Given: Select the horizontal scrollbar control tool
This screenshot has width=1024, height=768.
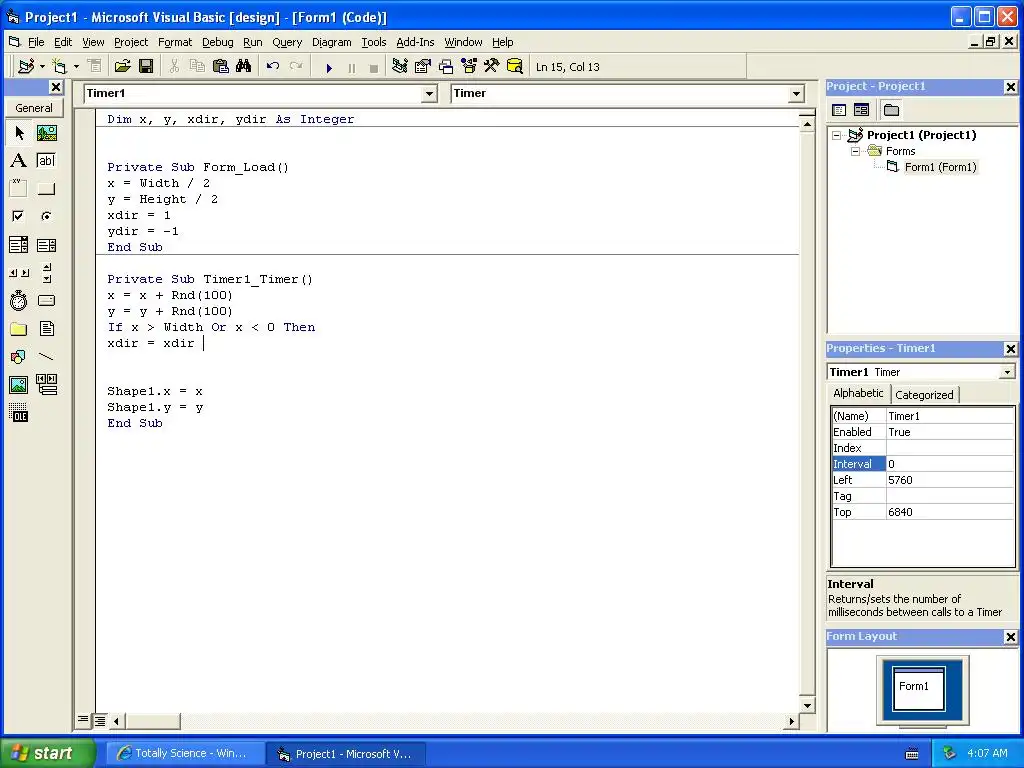Looking at the screenshot, I should coord(19,273).
